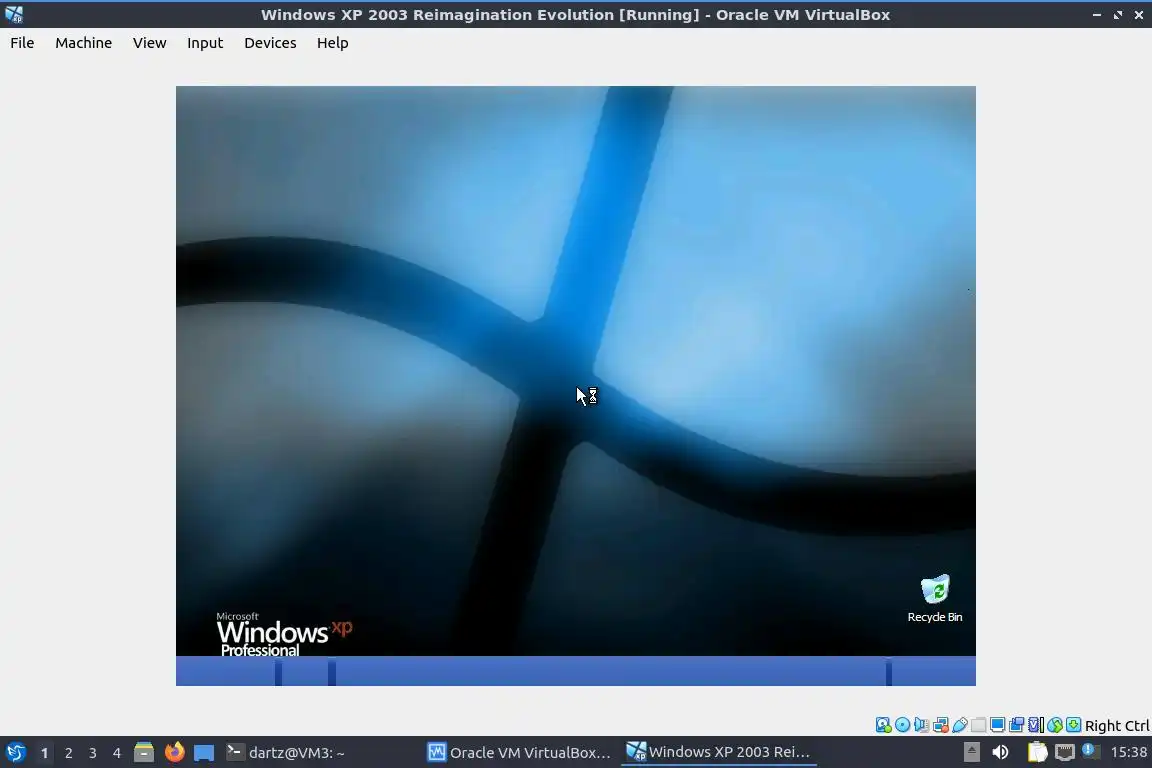
Task: Select the Windows XP 2003 taskbar entry
Action: point(718,752)
